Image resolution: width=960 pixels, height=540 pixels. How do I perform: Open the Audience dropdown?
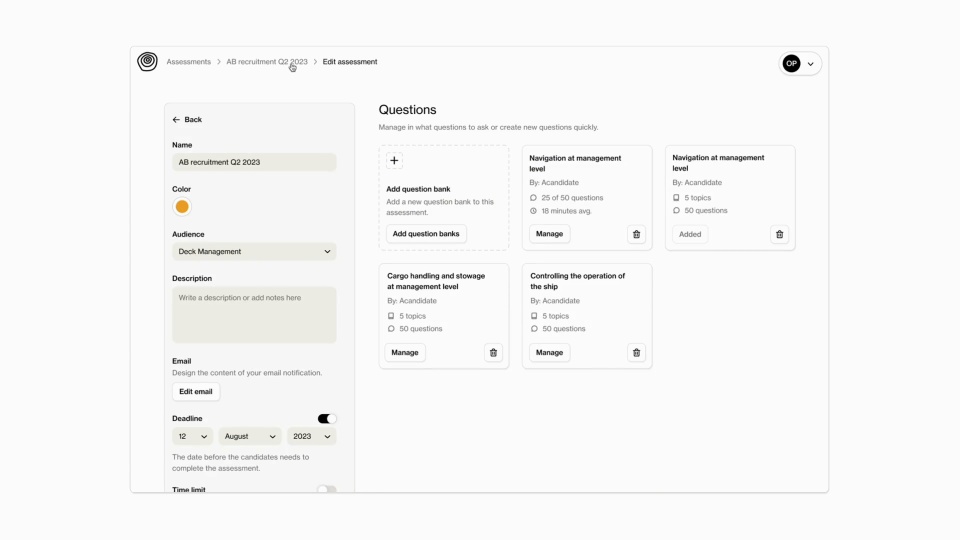point(254,252)
